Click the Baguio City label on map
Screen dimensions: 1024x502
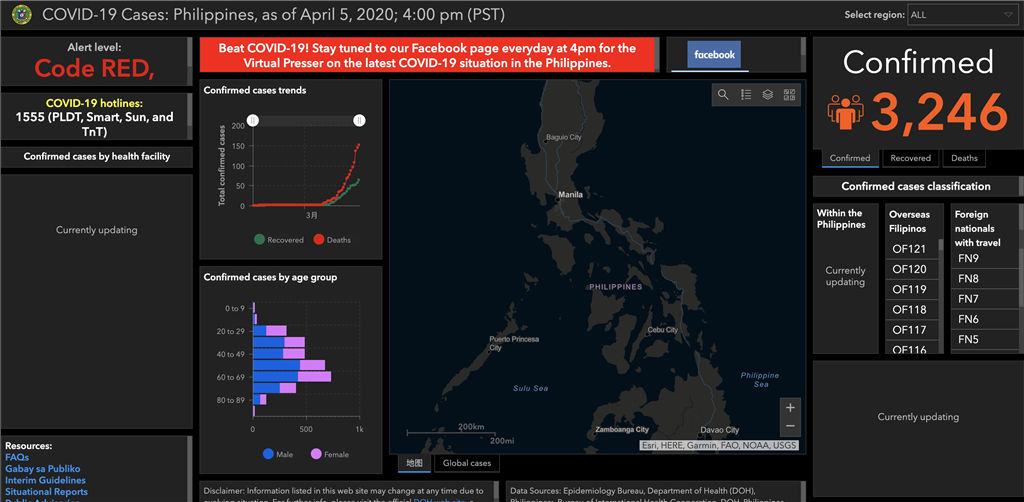[x=564, y=138]
